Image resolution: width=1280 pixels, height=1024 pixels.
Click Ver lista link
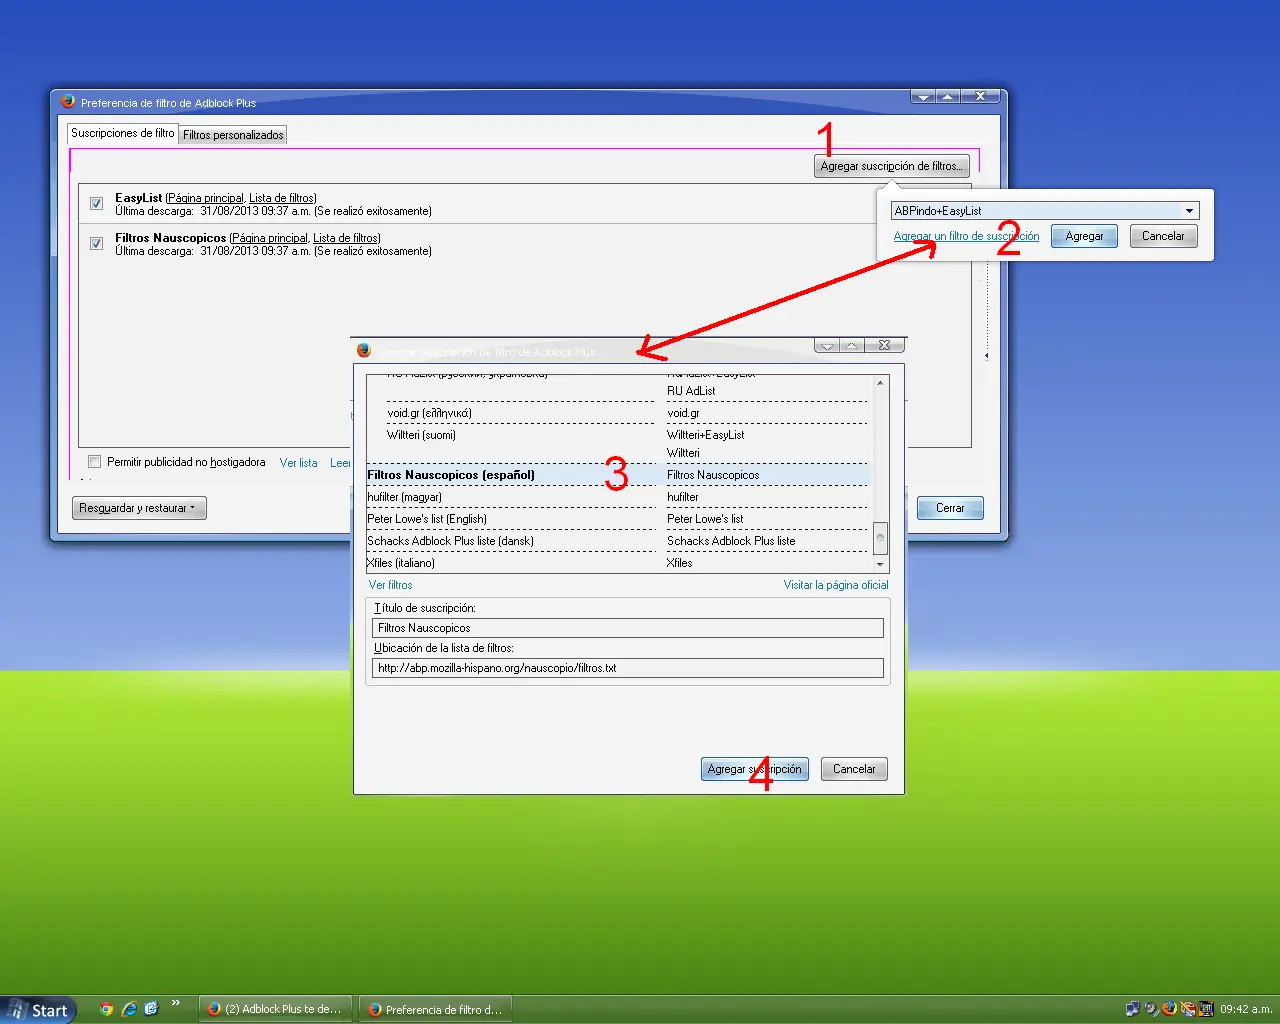[298, 463]
